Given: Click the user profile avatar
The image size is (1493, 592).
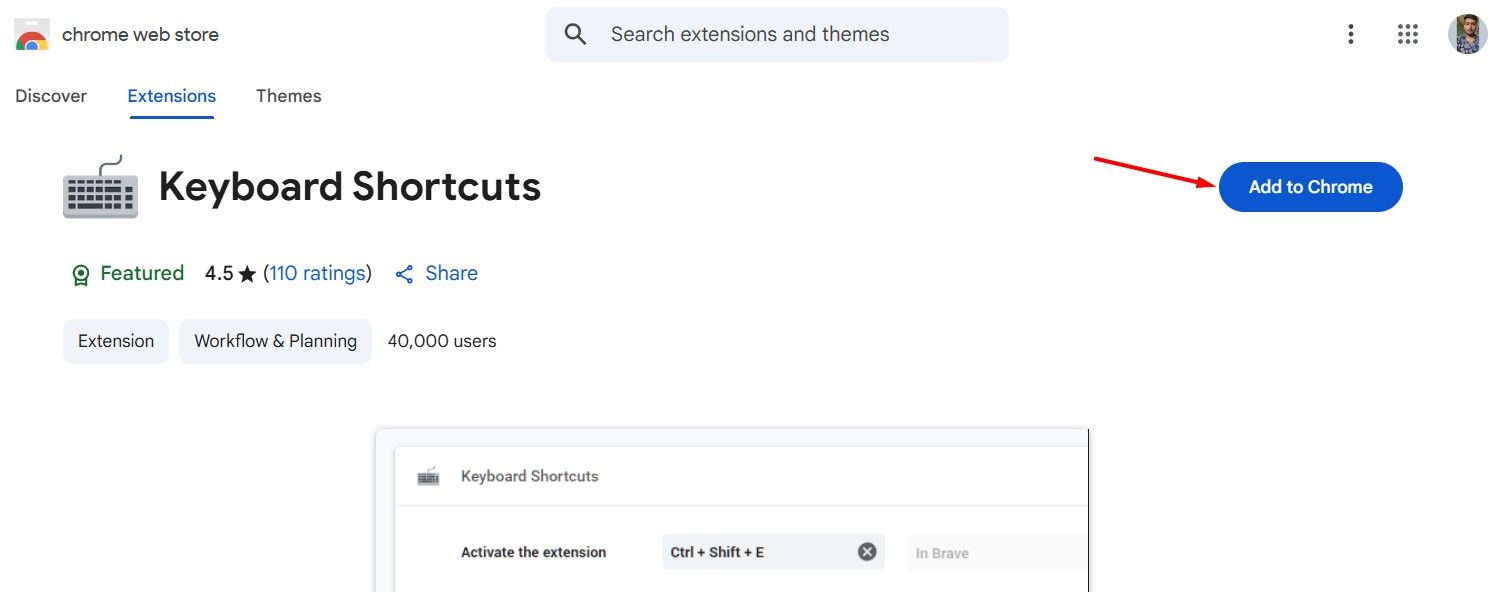Looking at the screenshot, I should pyautogui.click(x=1467, y=35).
